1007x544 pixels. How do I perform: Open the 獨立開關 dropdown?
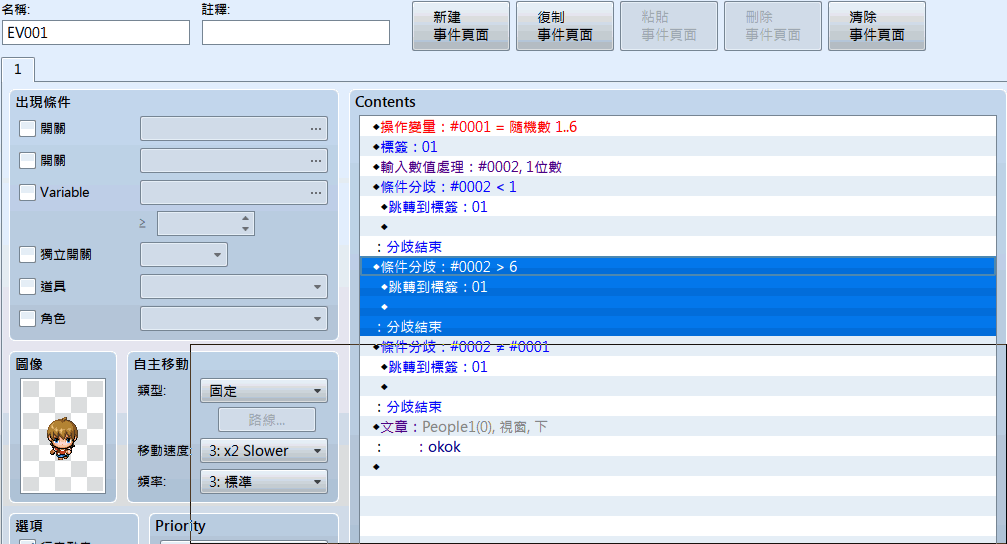[184, 254]
